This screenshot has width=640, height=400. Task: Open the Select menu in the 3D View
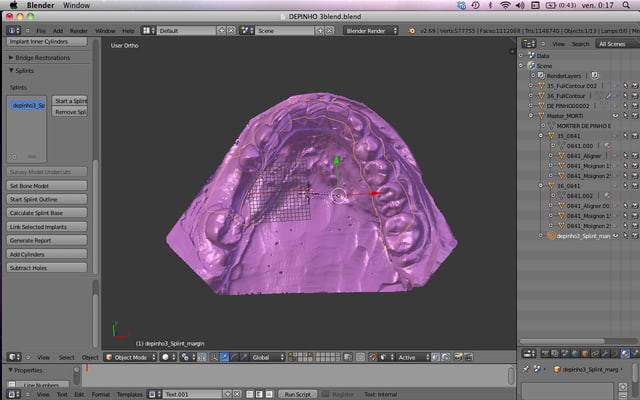point(67,357)
